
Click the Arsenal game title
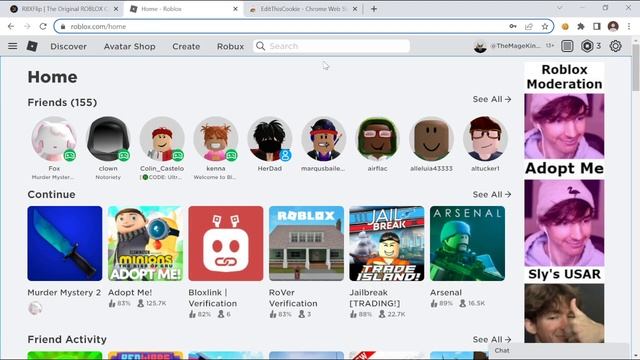446,293
